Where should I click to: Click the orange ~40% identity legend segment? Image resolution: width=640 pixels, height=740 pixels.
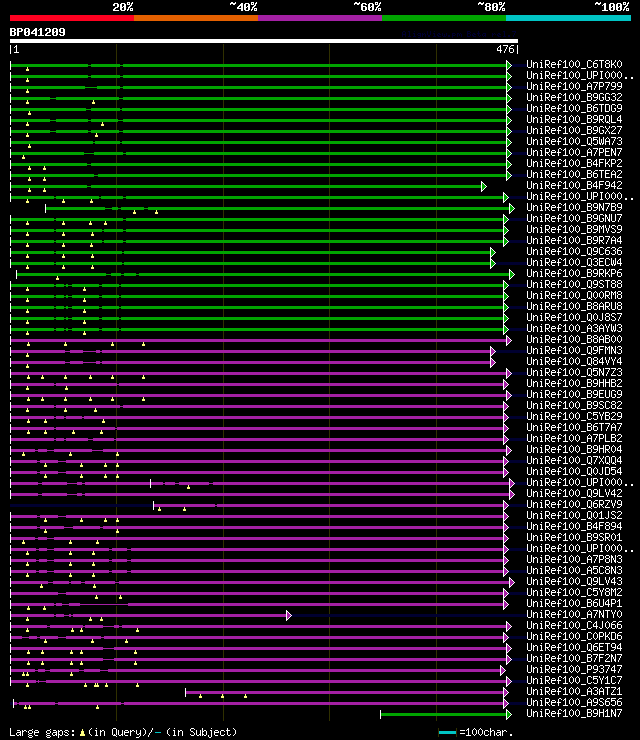pyautogui.click(x=196, y=18)
